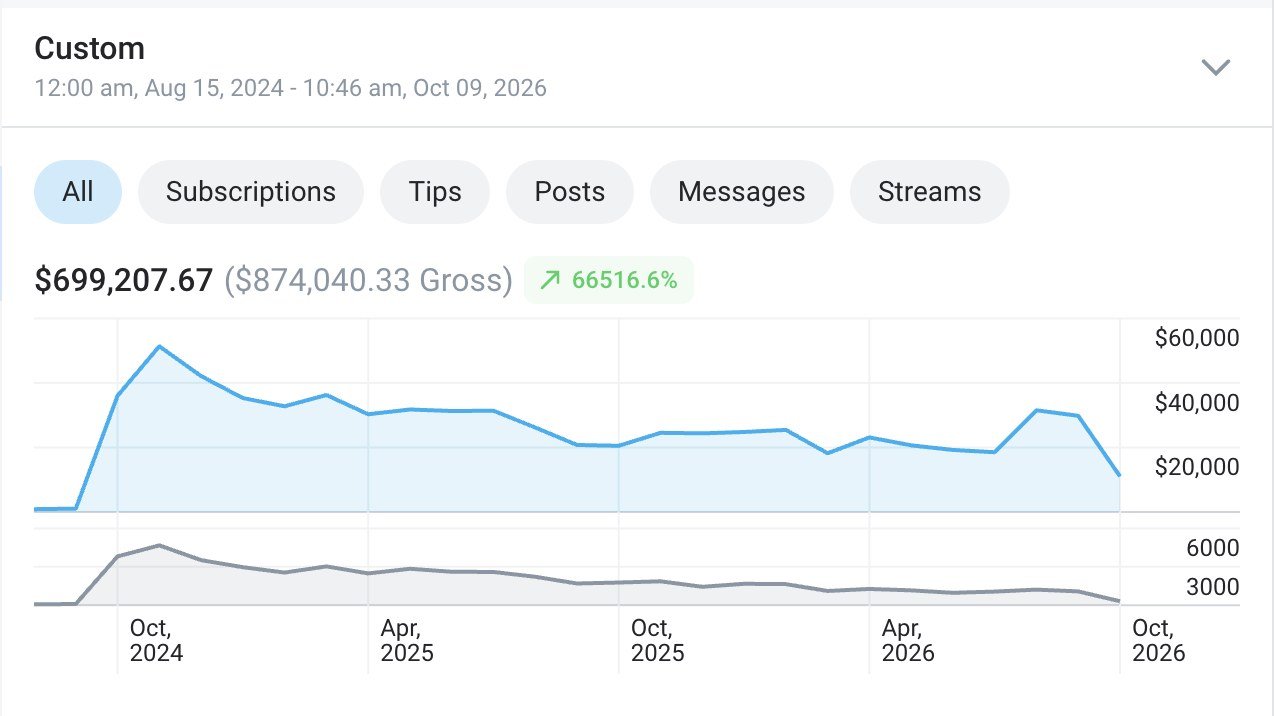Click the blue earnings line peak point
This screenshot has width=1274, height=716.
160,346
